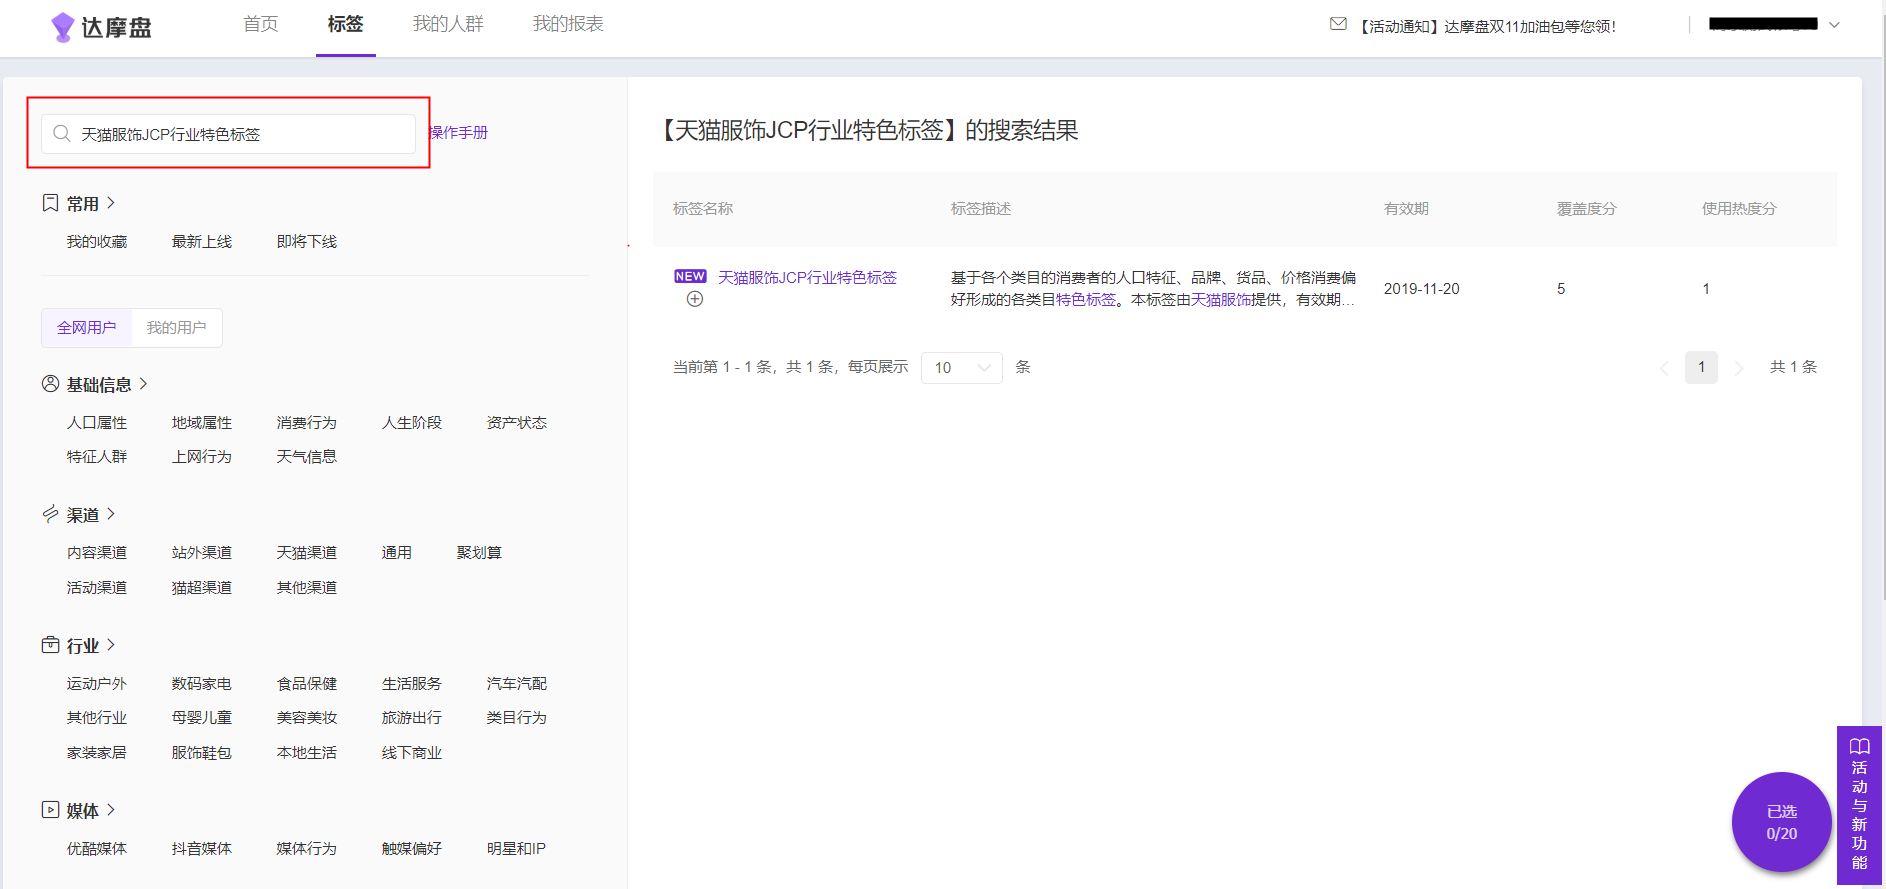1886x889 pixels.
Task: Click the 使用热度分 column header
Action: point(1739,209)
